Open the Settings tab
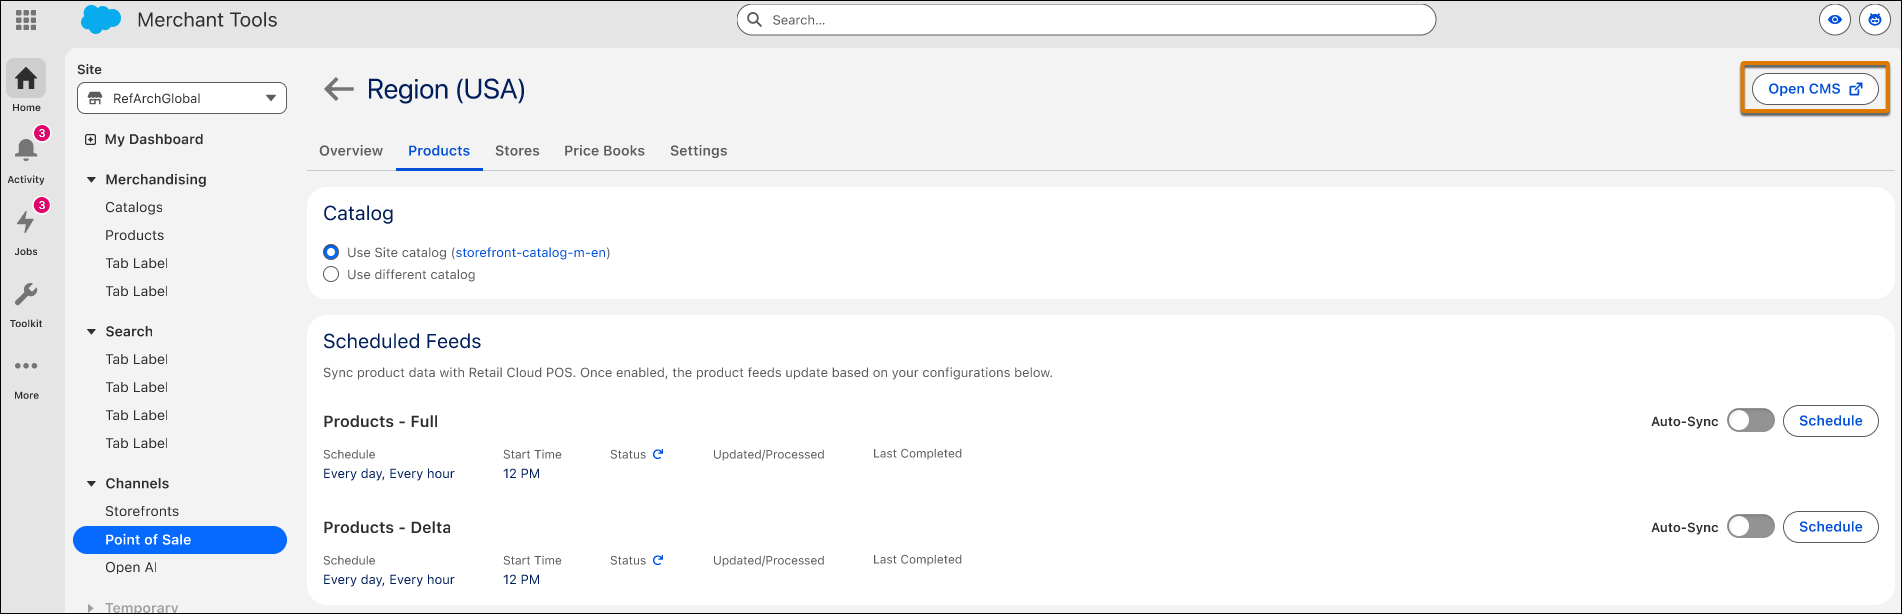1902x614 pixels. [698, 151]
